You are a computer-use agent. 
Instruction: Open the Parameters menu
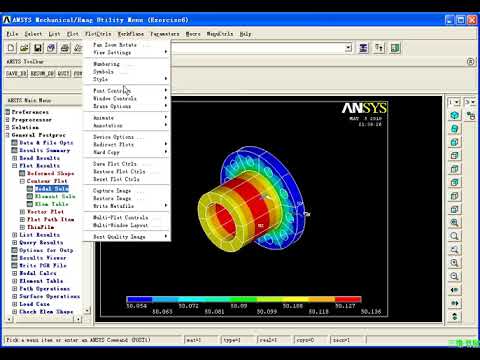click(165, 34)
